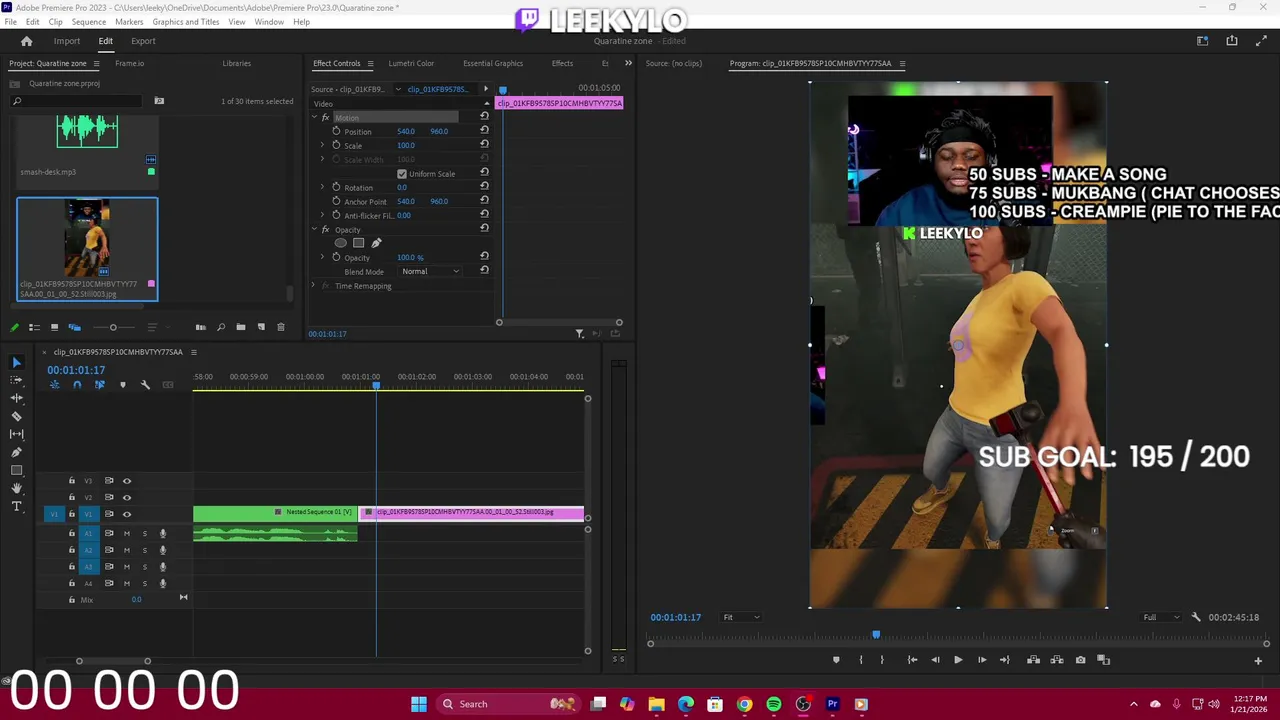
Task: Toggle Snap in Timeline magnet icon
Action: [x=77, y=385]
